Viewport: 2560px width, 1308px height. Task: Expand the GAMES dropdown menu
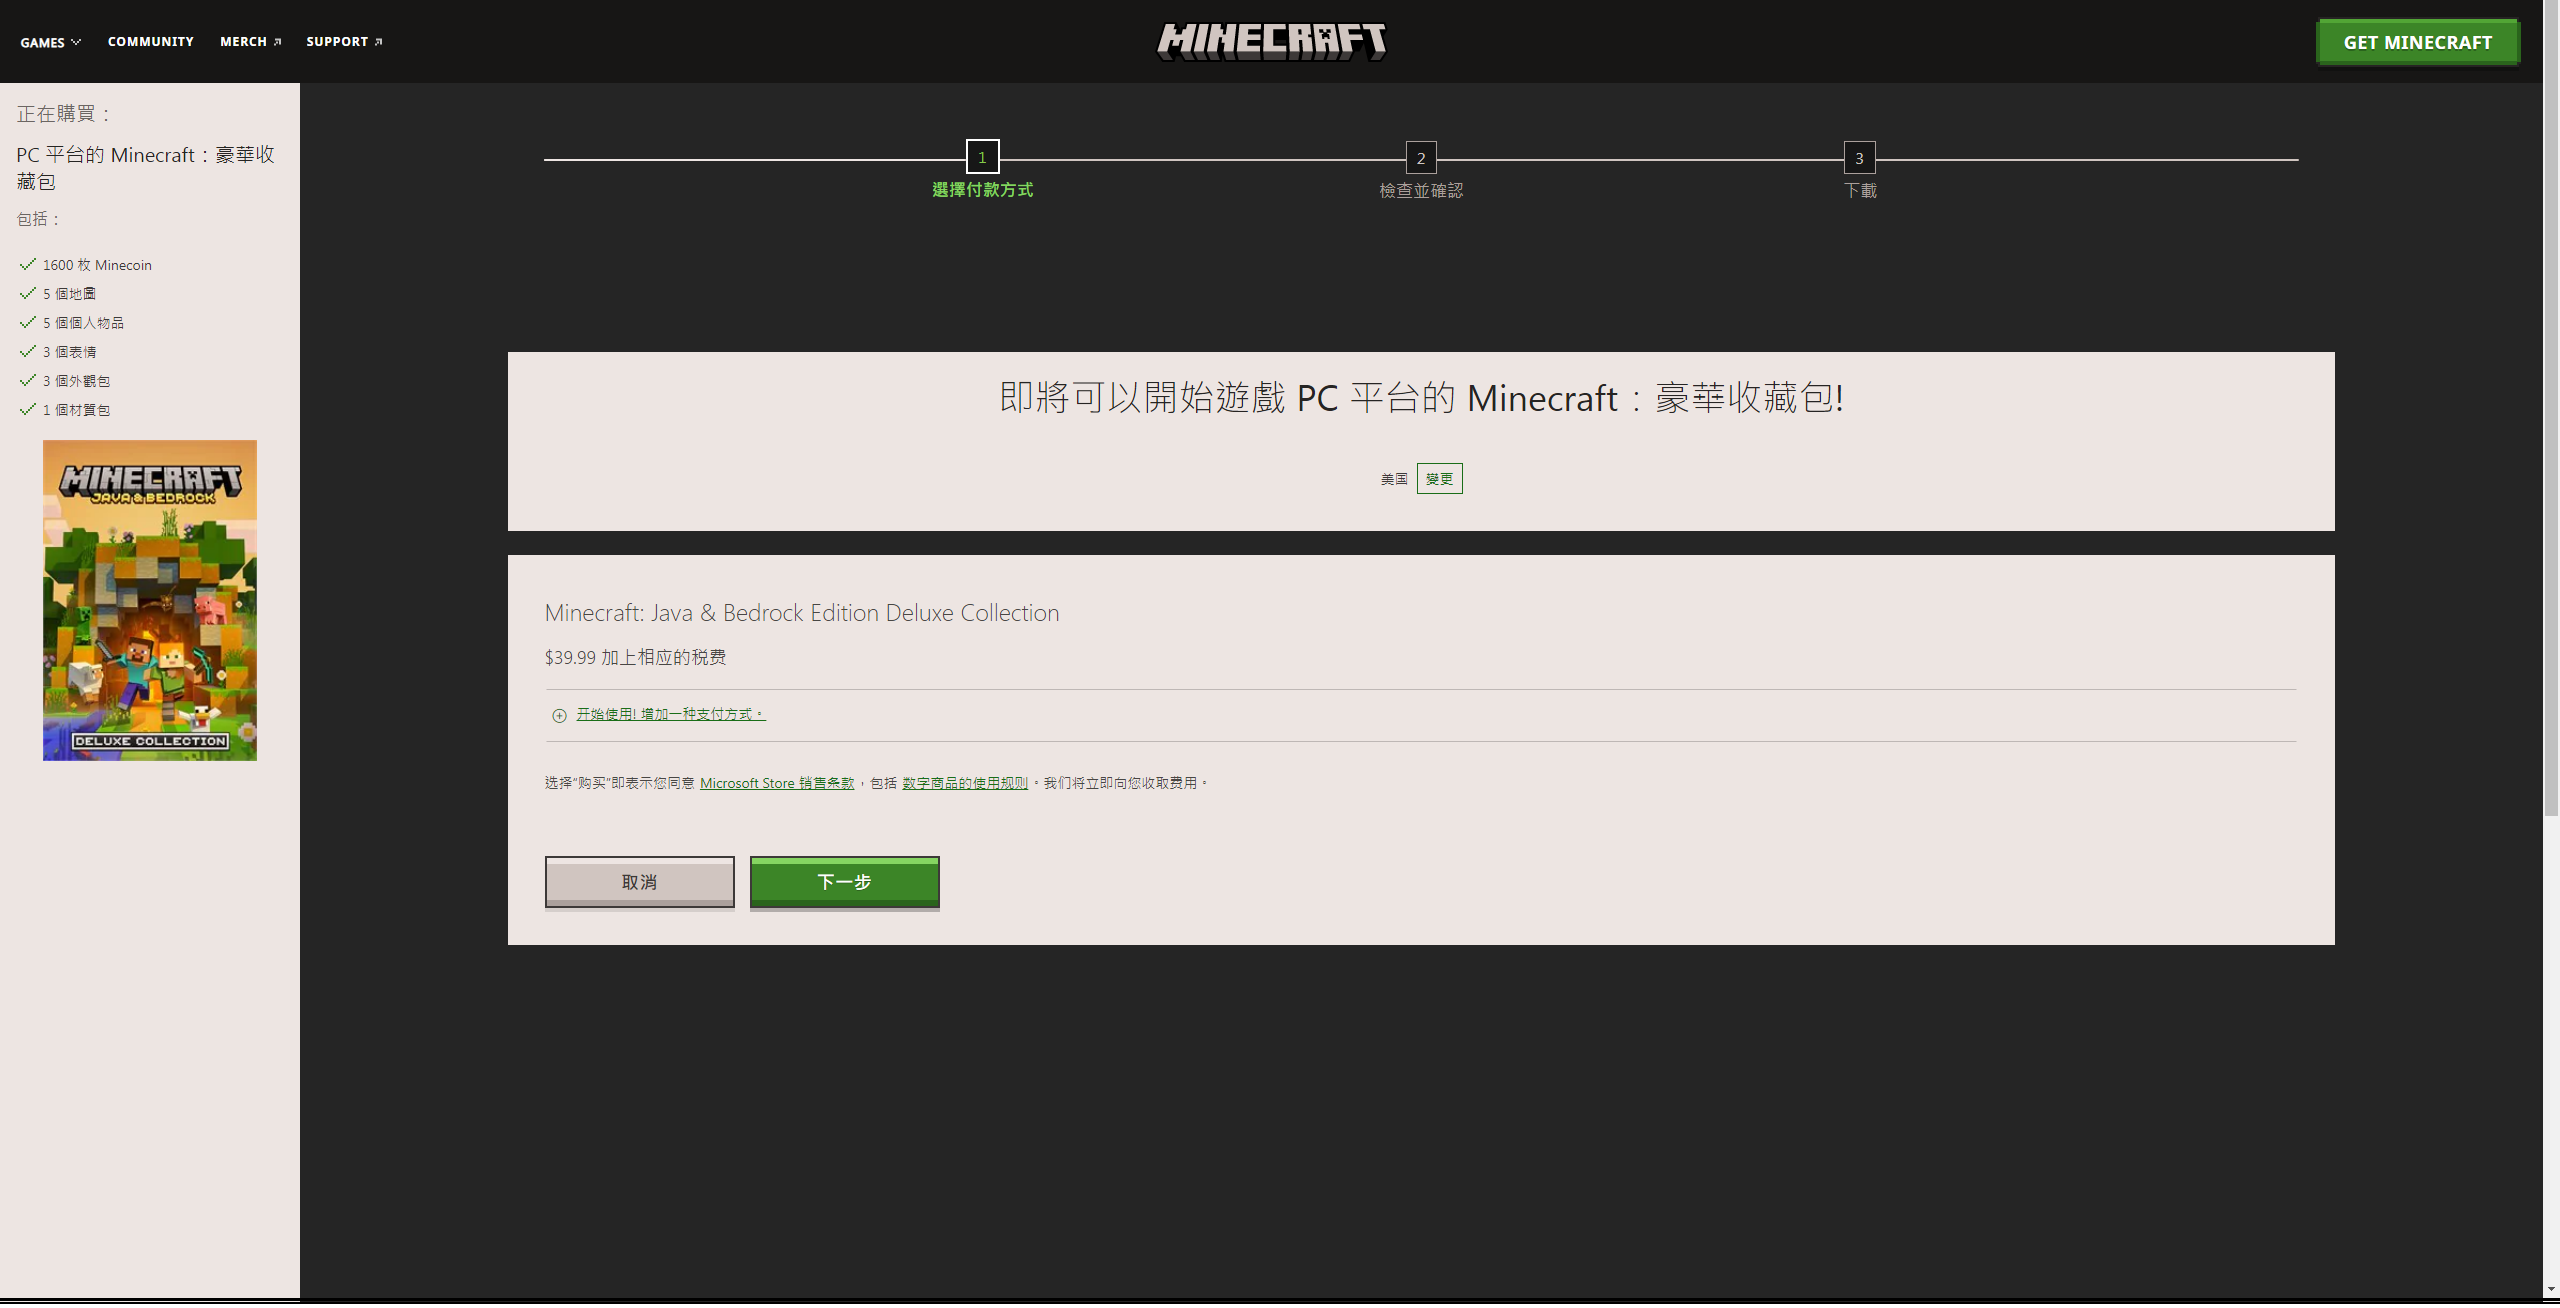coord(50,42)
